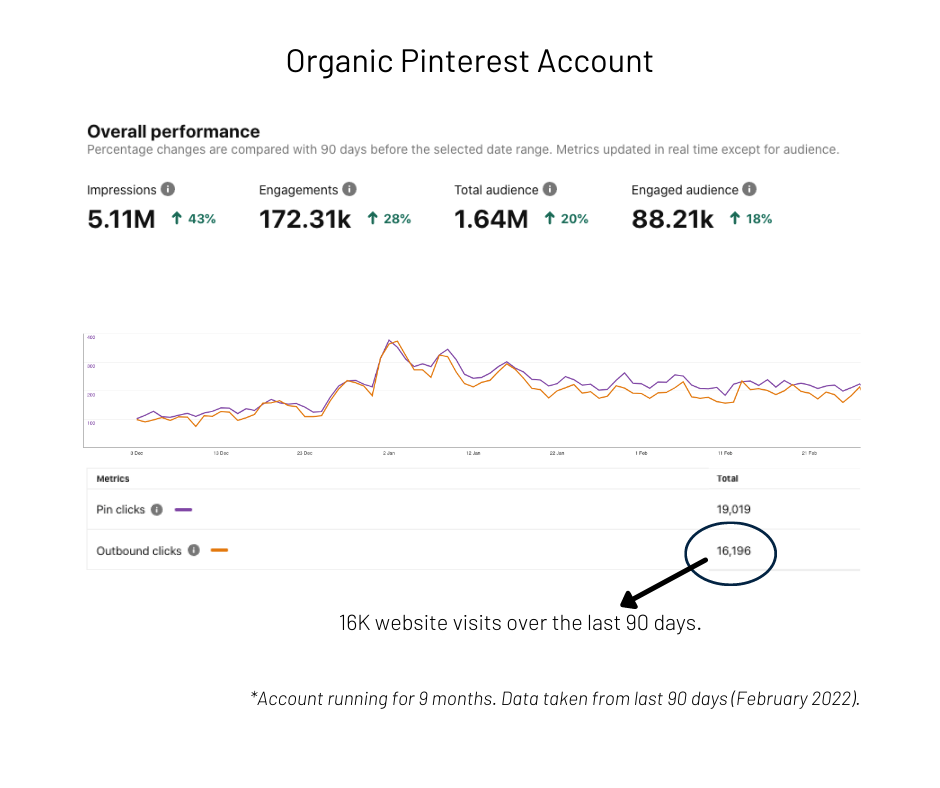This screenshot has height=788, width=940.
Task: Click the orange Outbound clicks legend swatch
Action: tap(219, 551)
